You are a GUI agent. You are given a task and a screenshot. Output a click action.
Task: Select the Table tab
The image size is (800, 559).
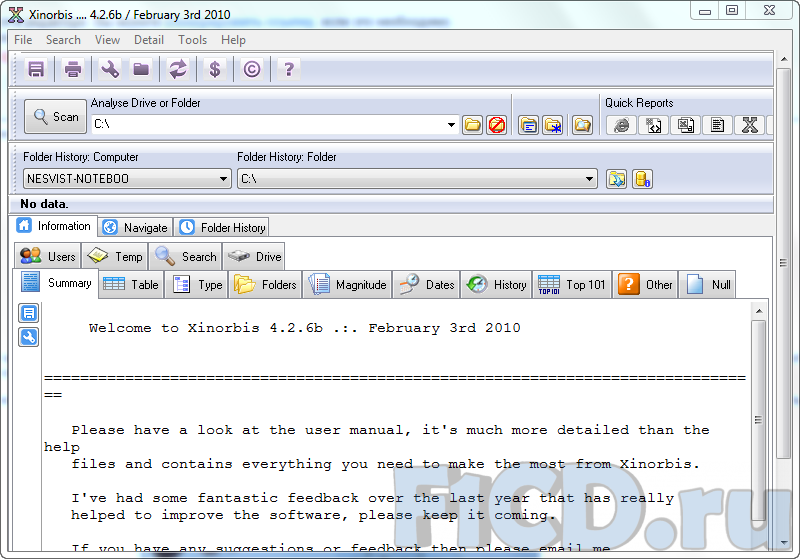[131, 285]
